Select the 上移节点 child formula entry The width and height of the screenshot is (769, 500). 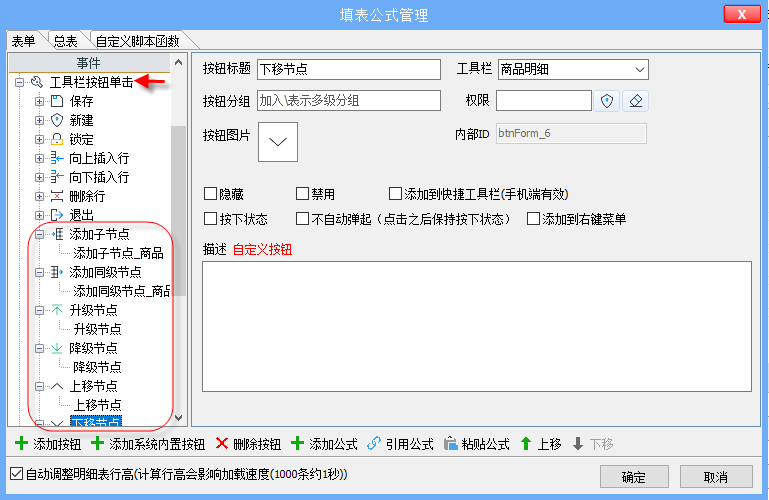[97, 405]
